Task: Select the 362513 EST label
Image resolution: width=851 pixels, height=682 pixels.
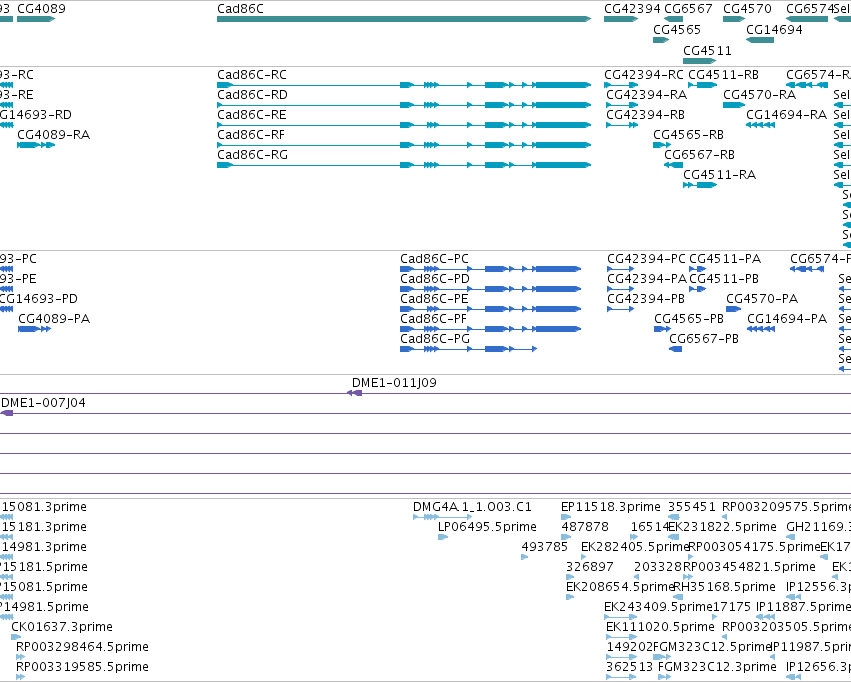Action: 630,667
